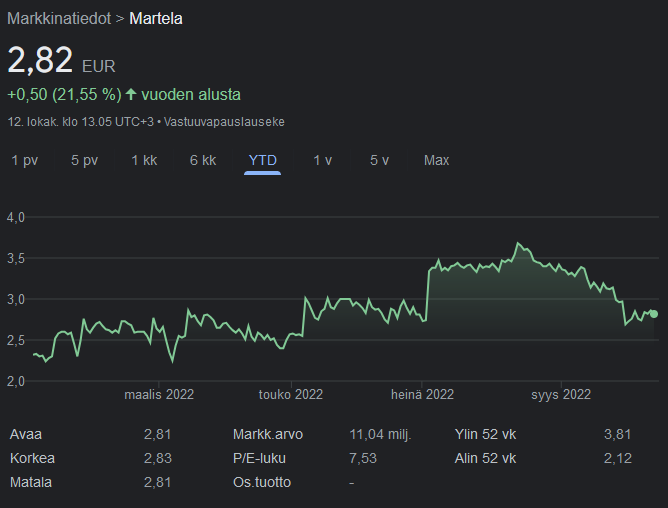Viewport: 668px width, 508px height.
Task: Switch to the 6 kk range tab
Action: pos(203,160)
